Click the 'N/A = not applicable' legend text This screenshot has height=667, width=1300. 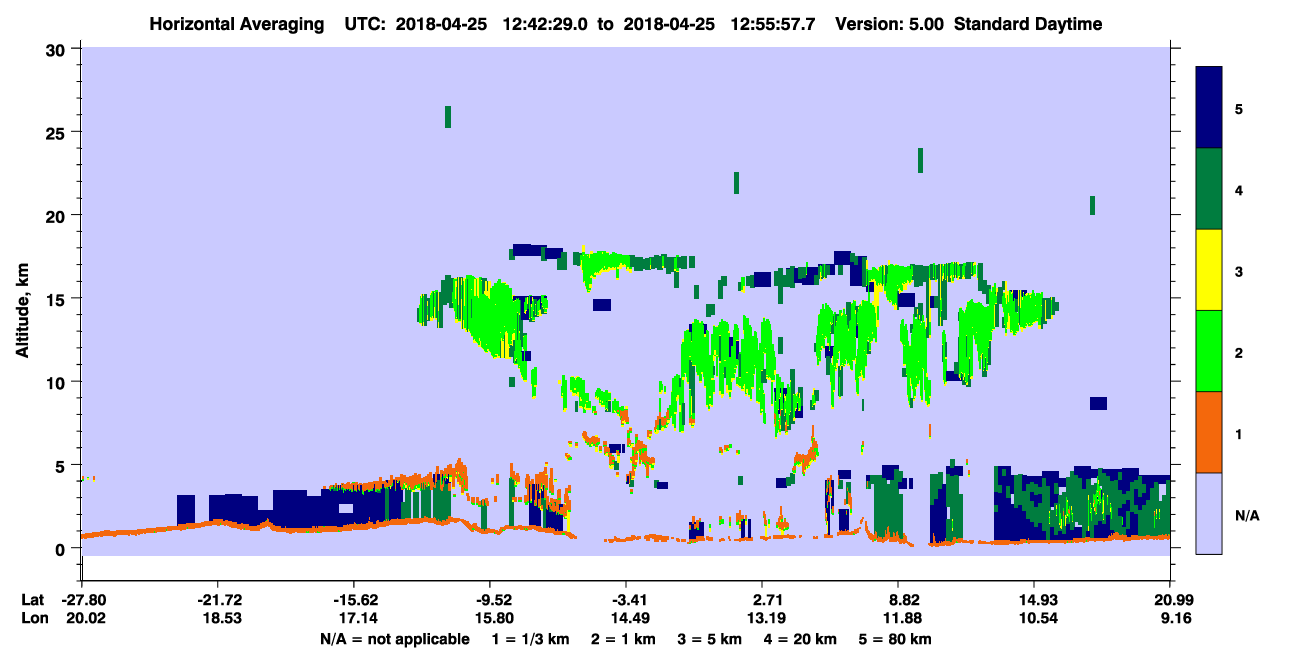395,639
